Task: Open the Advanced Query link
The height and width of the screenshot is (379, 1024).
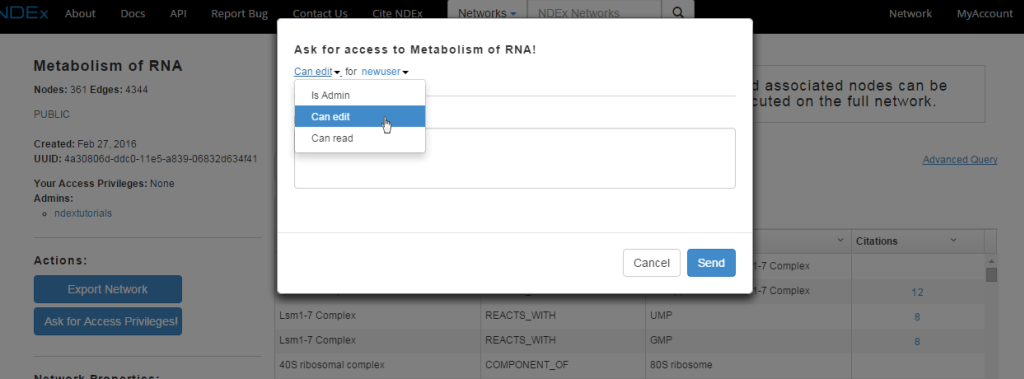Action: tap(959, 159)
